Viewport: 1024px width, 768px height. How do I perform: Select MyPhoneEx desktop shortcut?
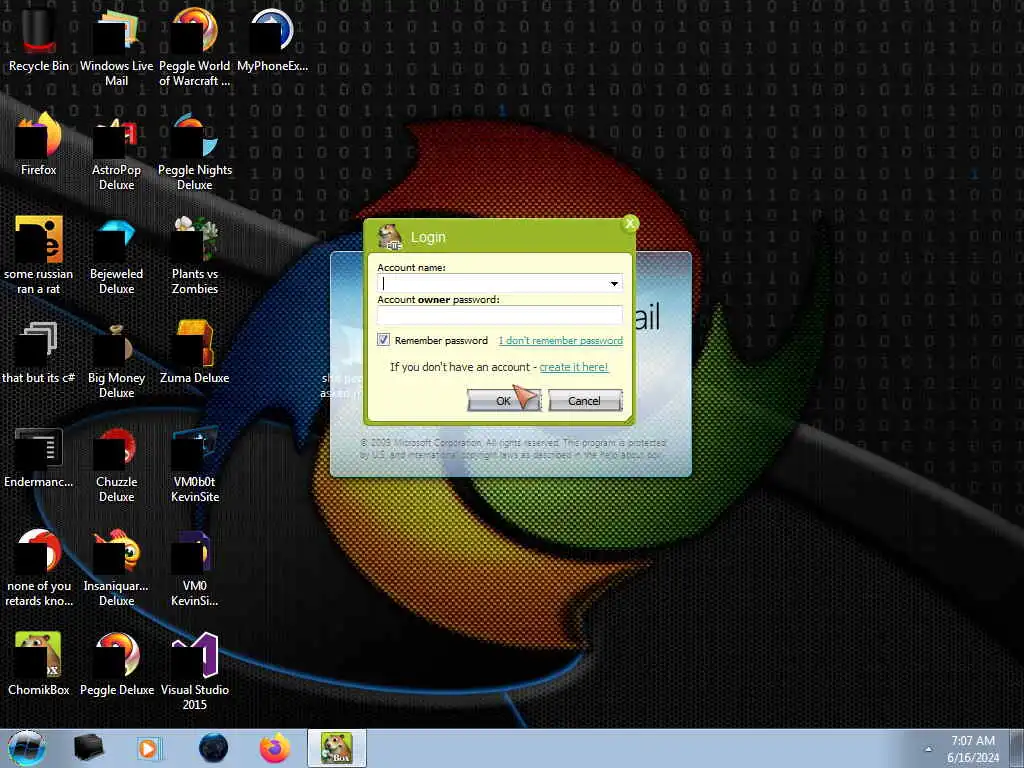click(x=272, y=38)
